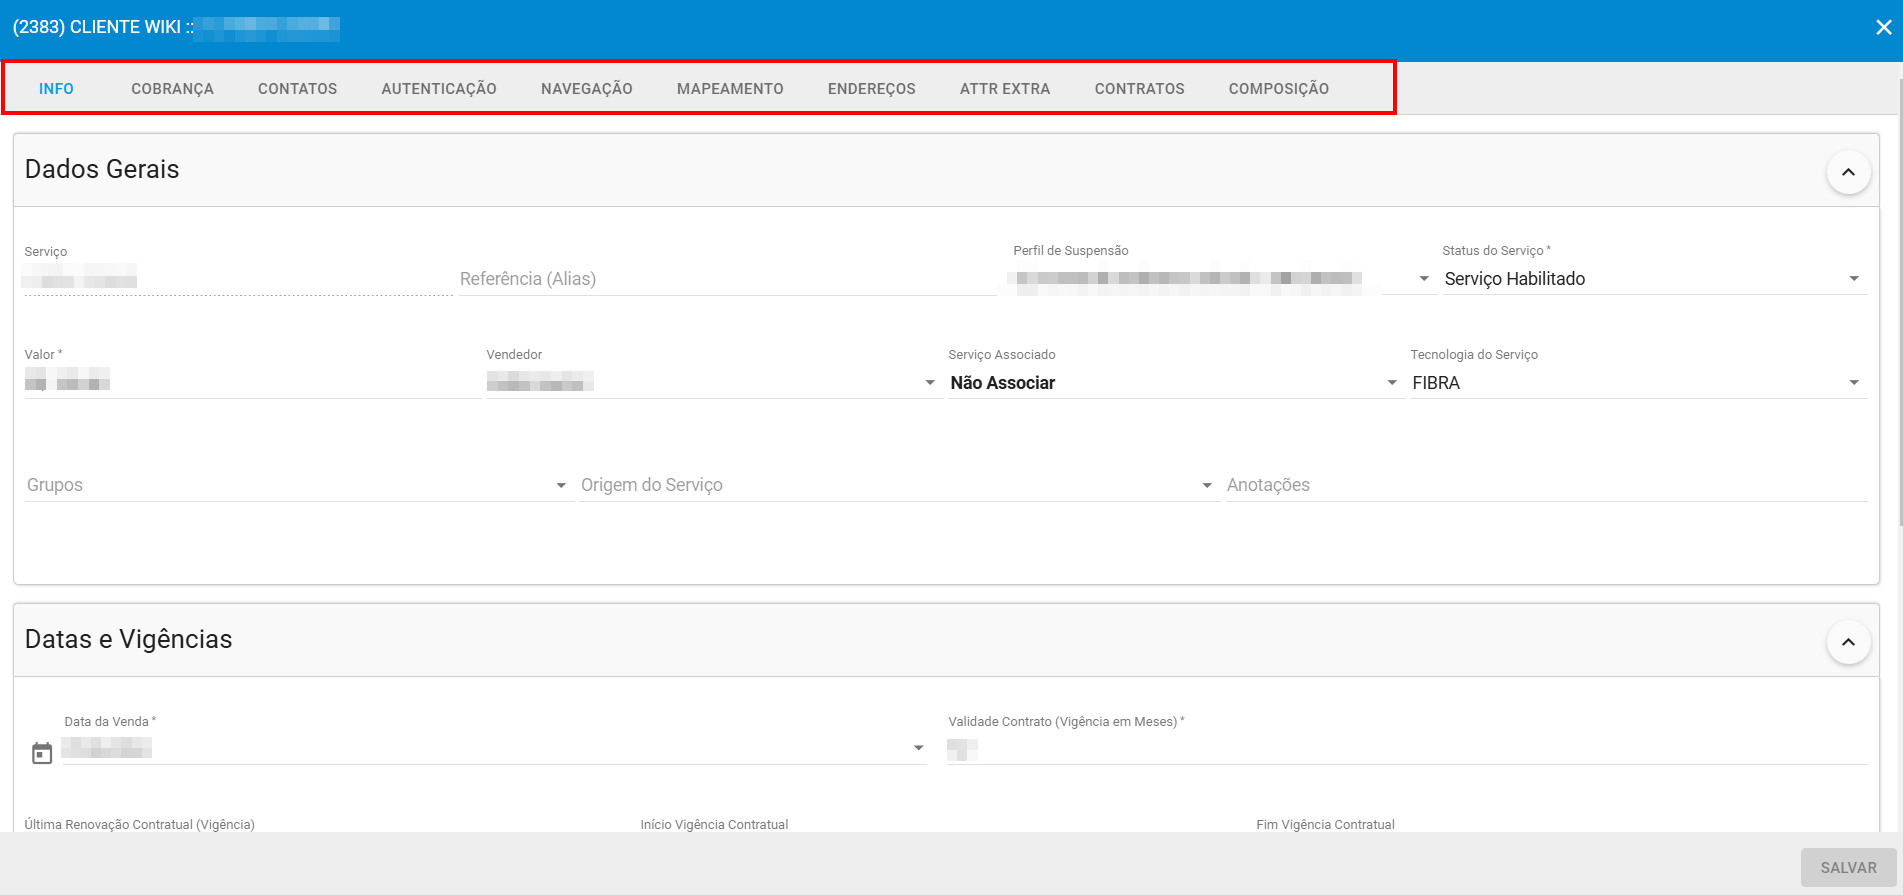Viewport: 1903px width, 895px height.
Task: Click the Serviço field
Action: point(238,279)
